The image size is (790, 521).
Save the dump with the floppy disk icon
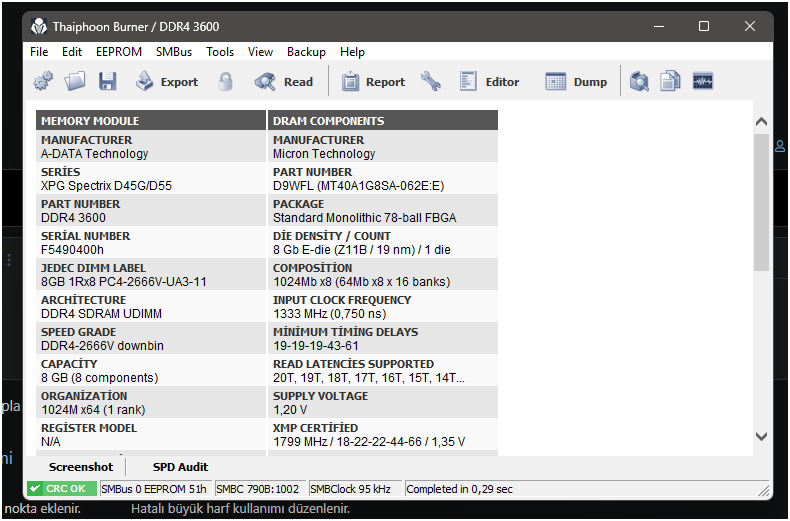click(x=108, y=81)
